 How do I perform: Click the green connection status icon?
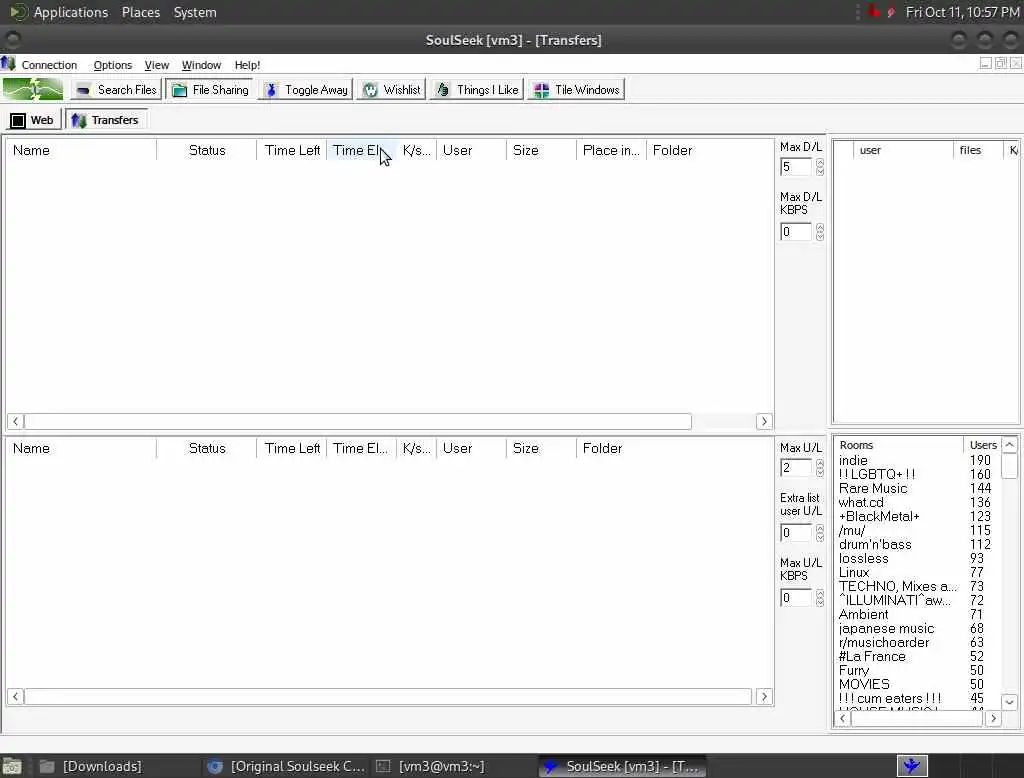pyautogui.click(x=33, y=89)
